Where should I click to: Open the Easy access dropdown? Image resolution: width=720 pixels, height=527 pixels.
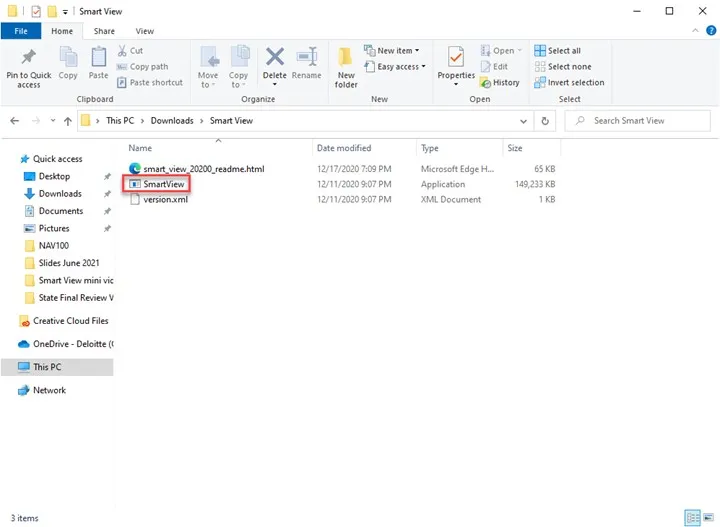coord(395,67)
